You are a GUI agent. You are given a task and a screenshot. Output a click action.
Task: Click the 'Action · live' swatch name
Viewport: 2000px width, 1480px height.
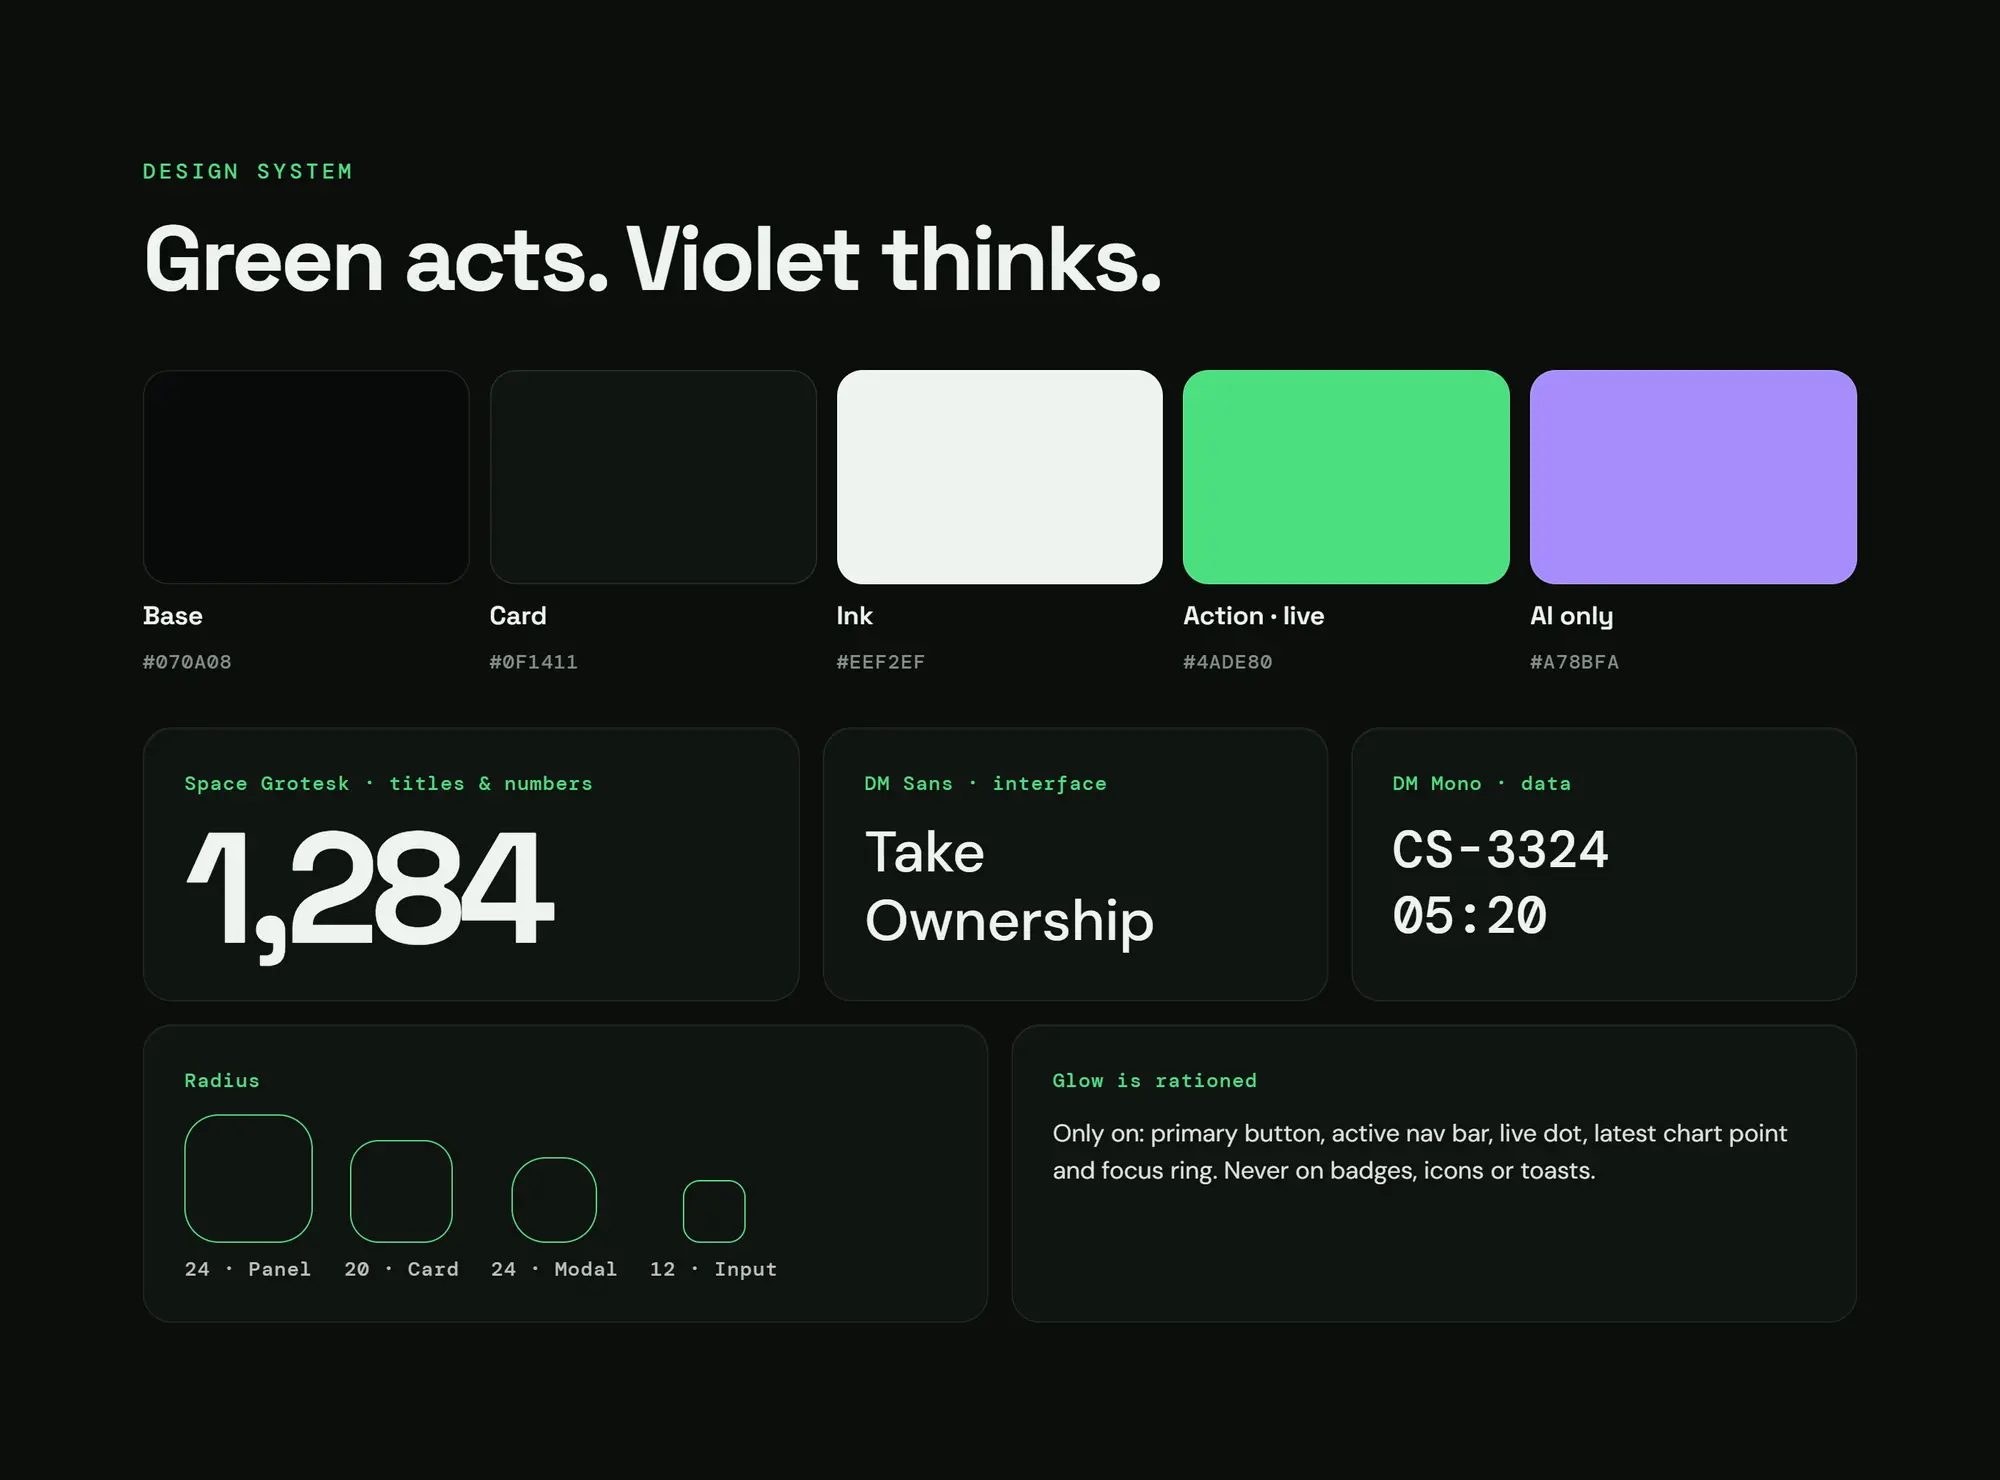point(1254,616)
